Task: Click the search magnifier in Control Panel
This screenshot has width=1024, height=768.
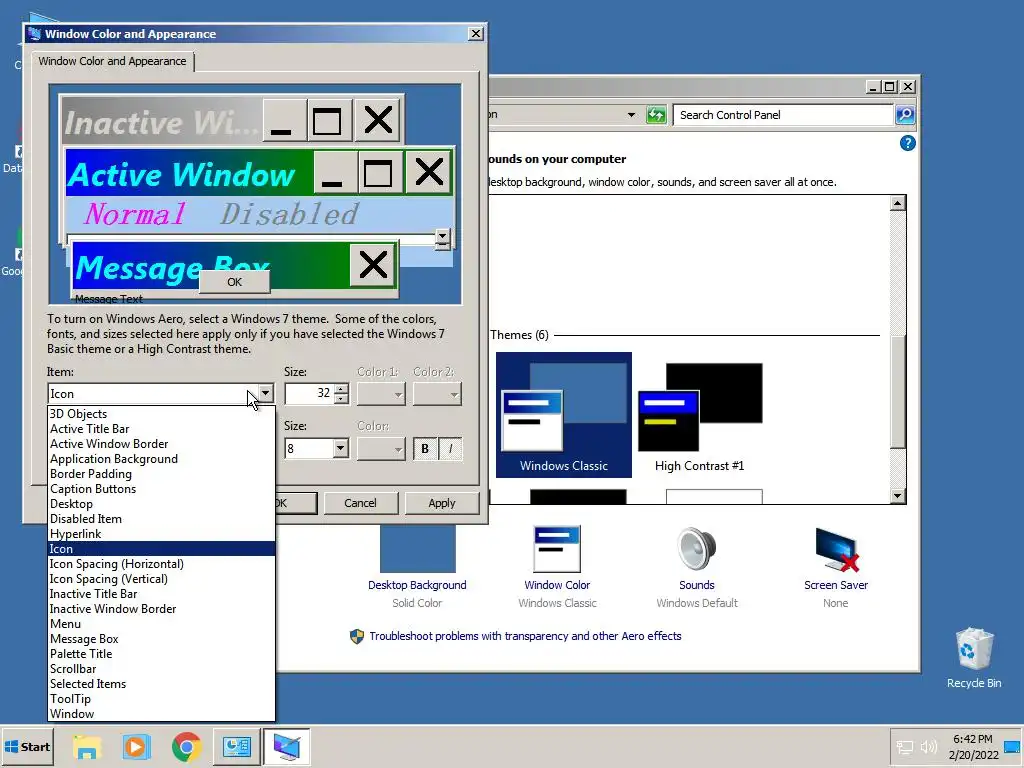Action: [x=904, y=115]
